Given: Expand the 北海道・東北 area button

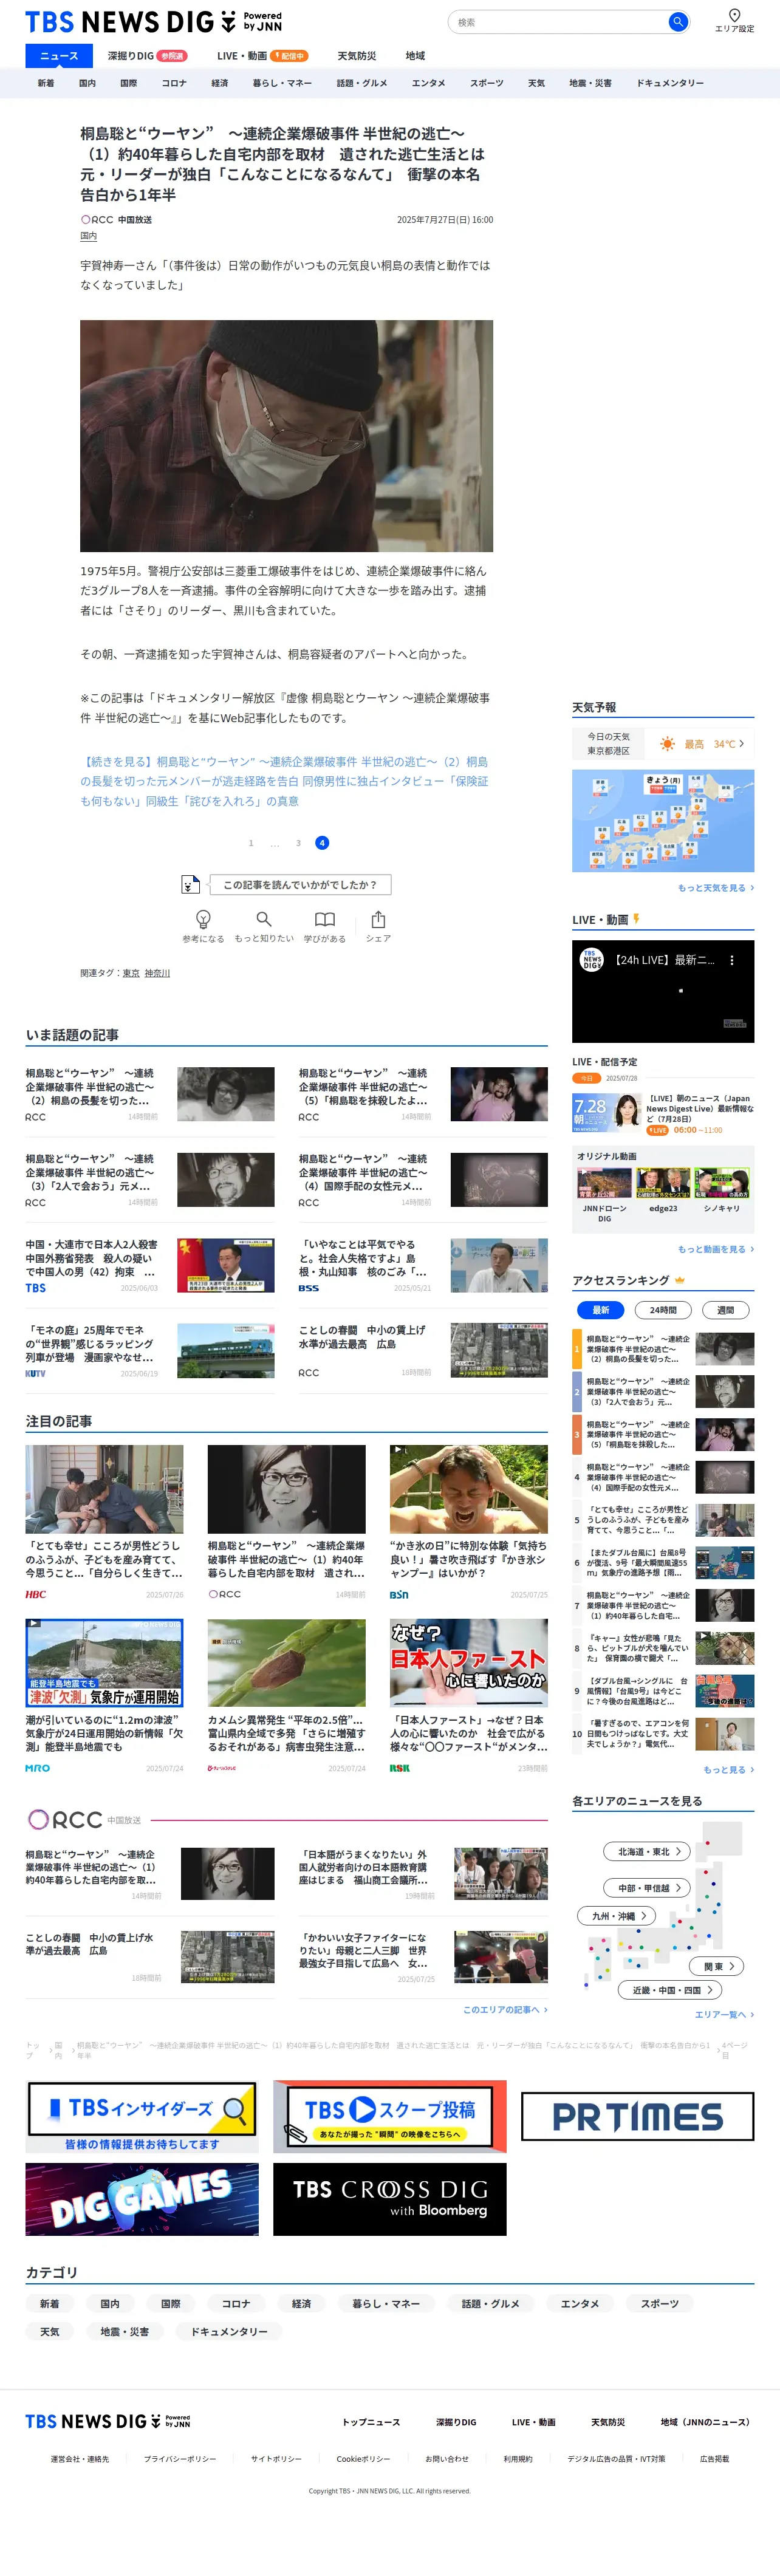Looking at the screenshot, I should coord(647,1851).
